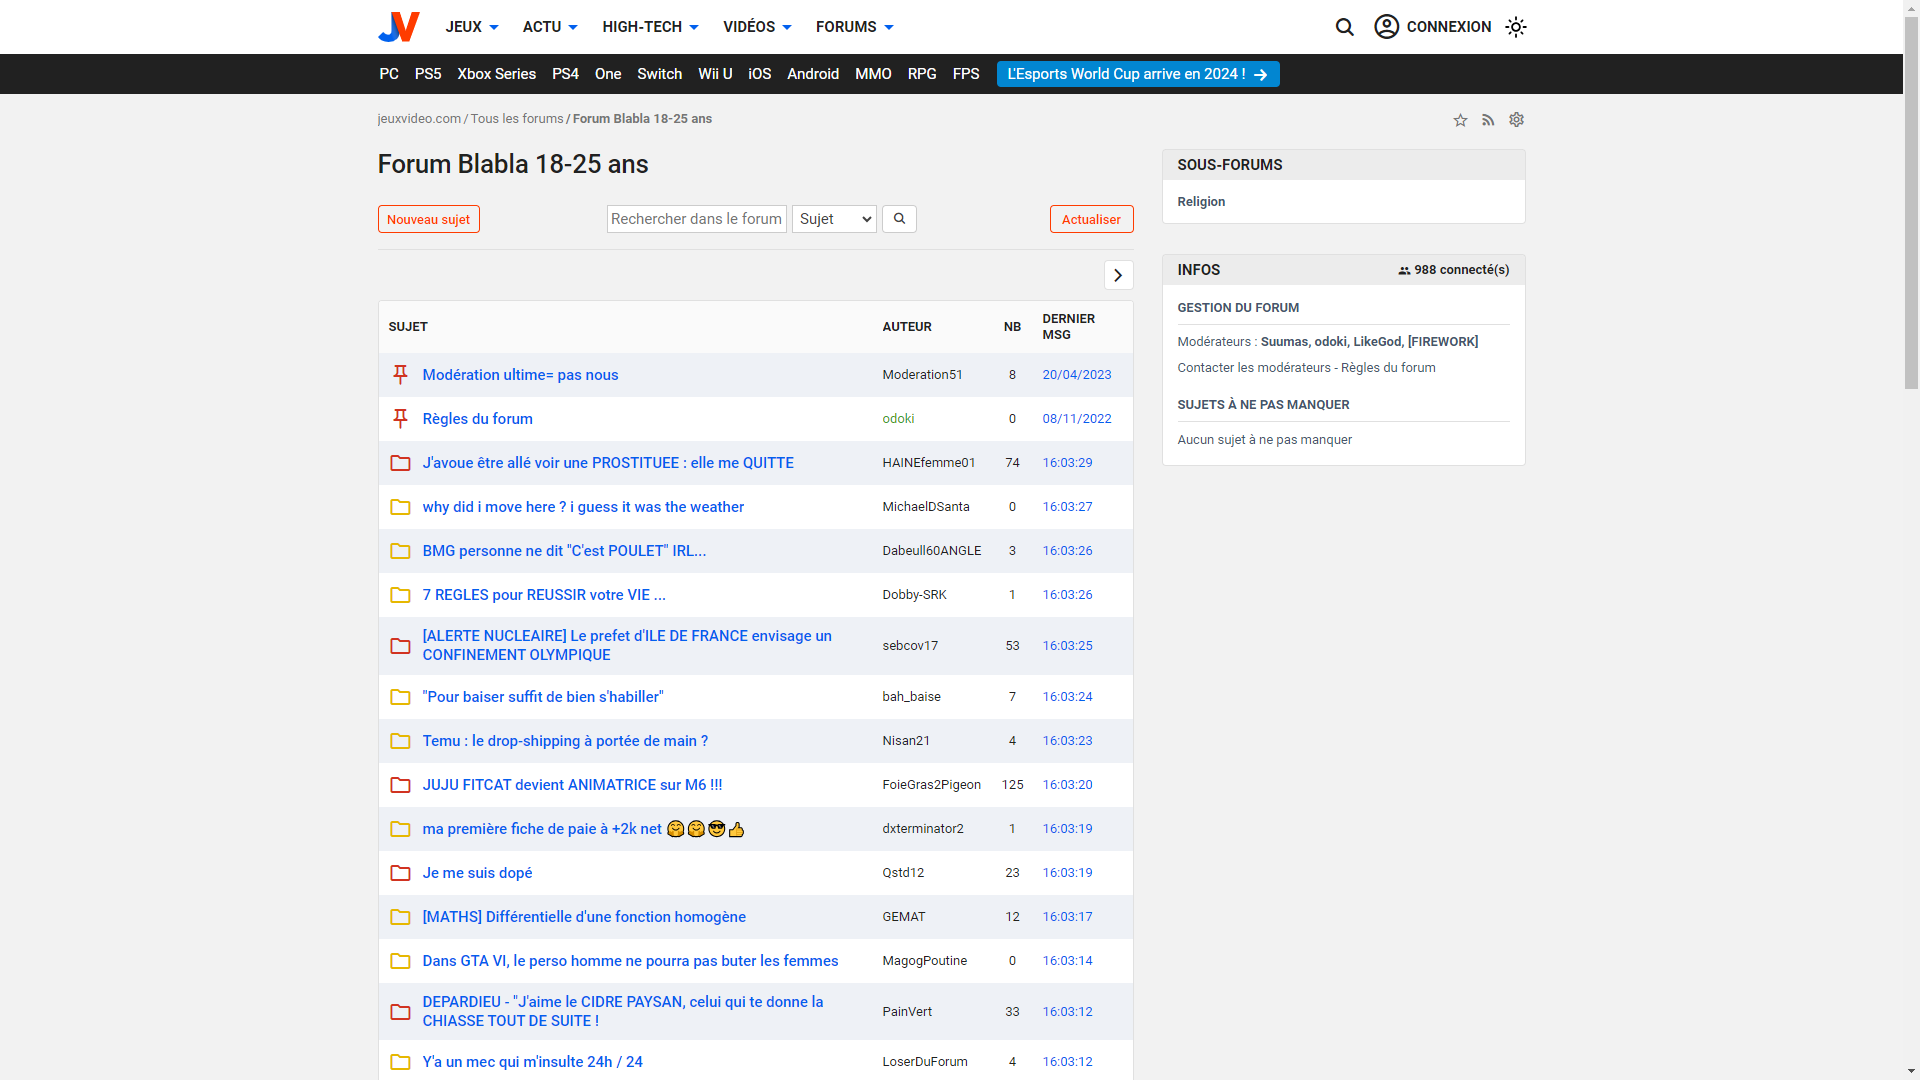This screenshot has height=1080, width=1920.
Task: Open the Sujet search type combo box
Action: tap(834, 219)
